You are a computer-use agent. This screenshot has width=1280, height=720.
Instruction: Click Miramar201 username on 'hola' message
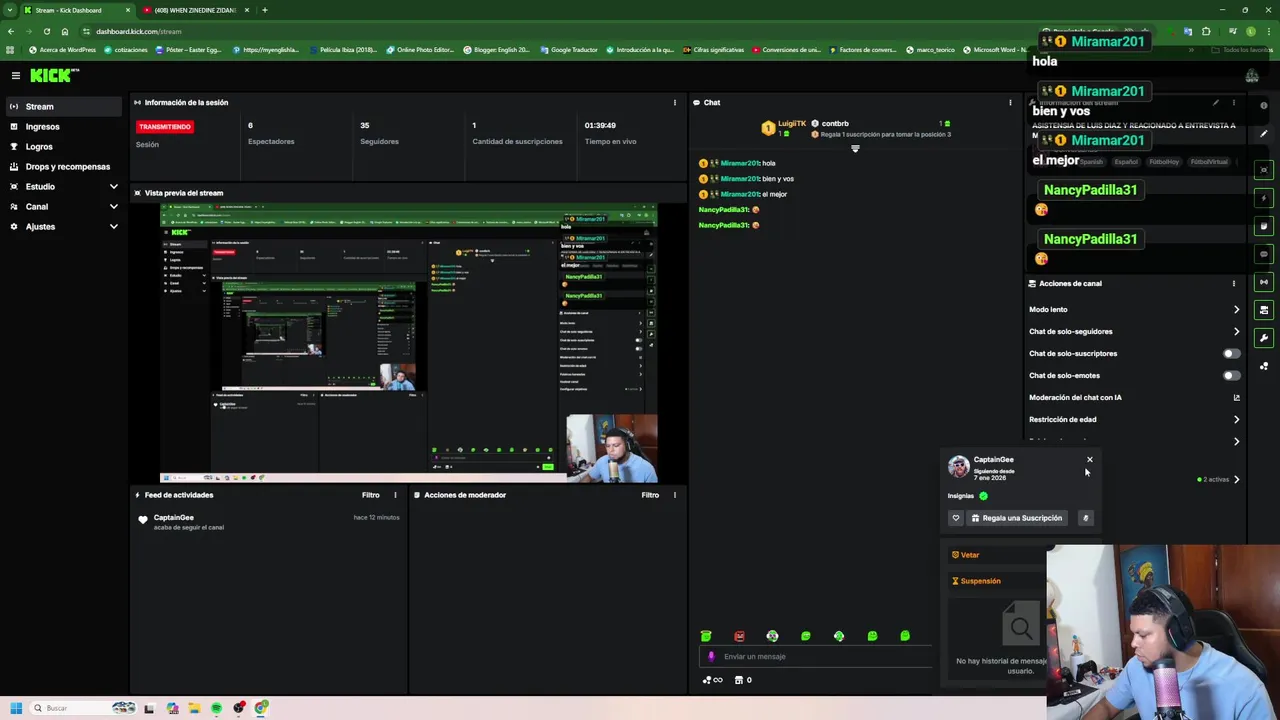740,163
